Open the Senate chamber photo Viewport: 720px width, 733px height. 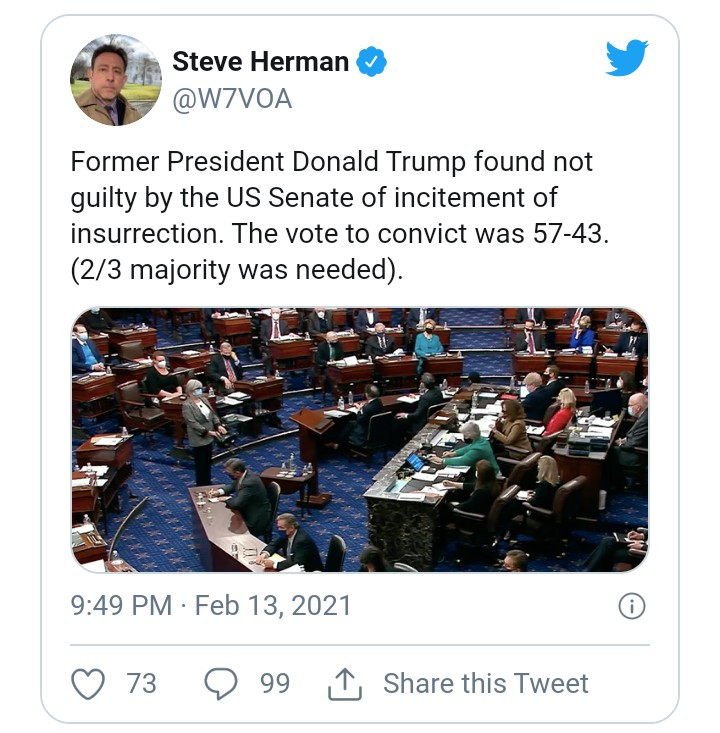(x=359, y=440)
